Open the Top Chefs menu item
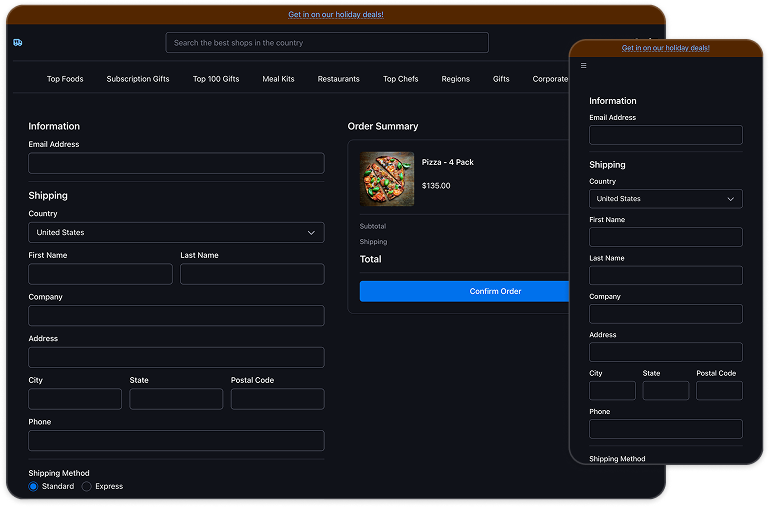770x507 pixels. pyautogui.click(x=401, y=79)
